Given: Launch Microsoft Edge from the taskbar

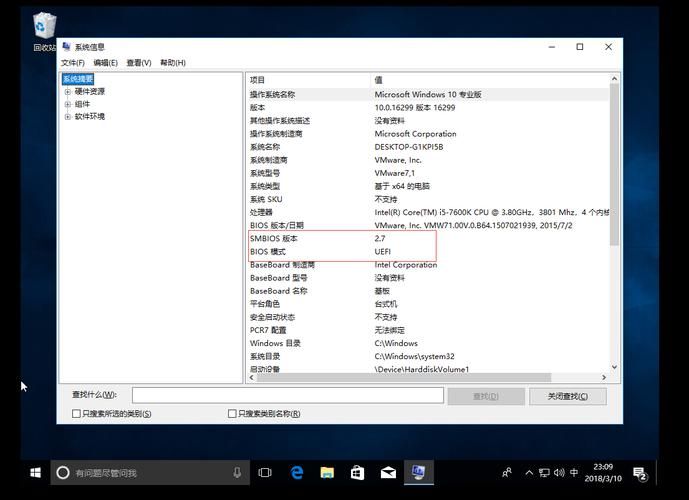Looking at the screenshot, I should (297, 472).
